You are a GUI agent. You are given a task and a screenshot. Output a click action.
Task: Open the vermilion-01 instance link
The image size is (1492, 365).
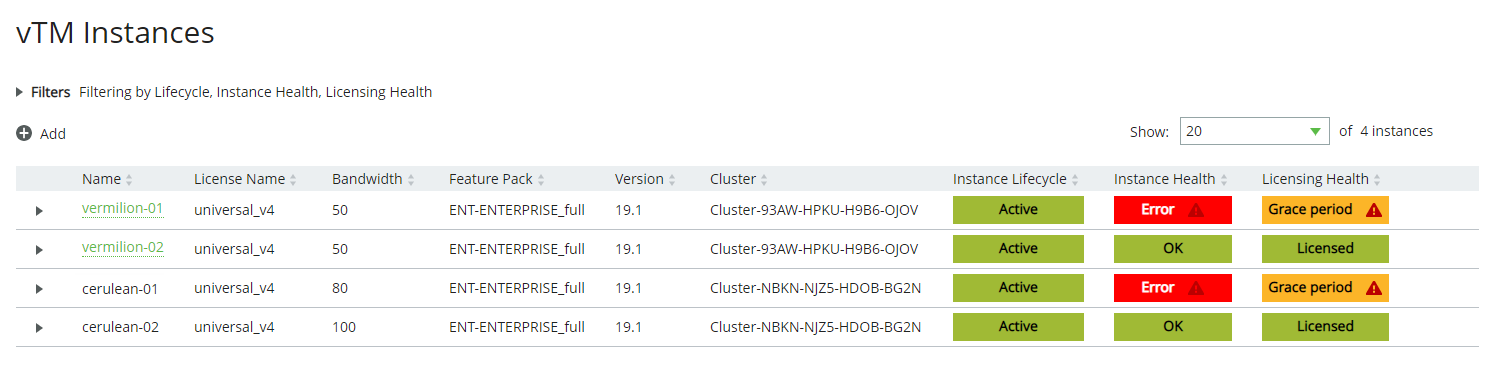pyautogui.click(x=122, y=208)
